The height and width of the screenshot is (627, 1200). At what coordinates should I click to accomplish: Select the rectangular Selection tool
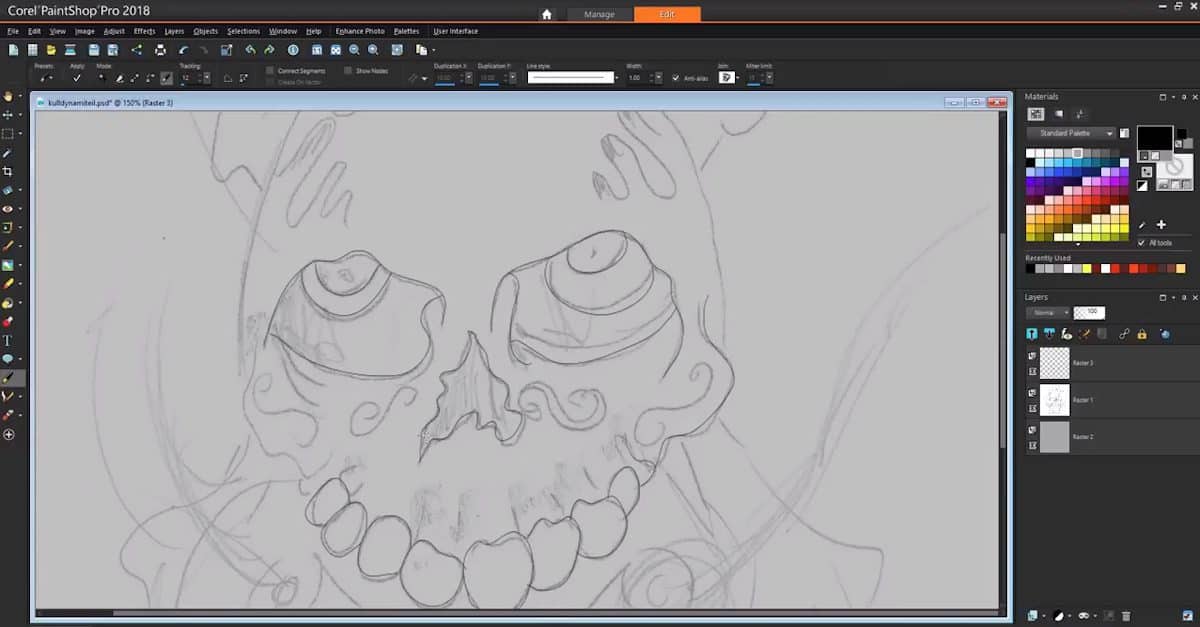(x=8, y=133)
